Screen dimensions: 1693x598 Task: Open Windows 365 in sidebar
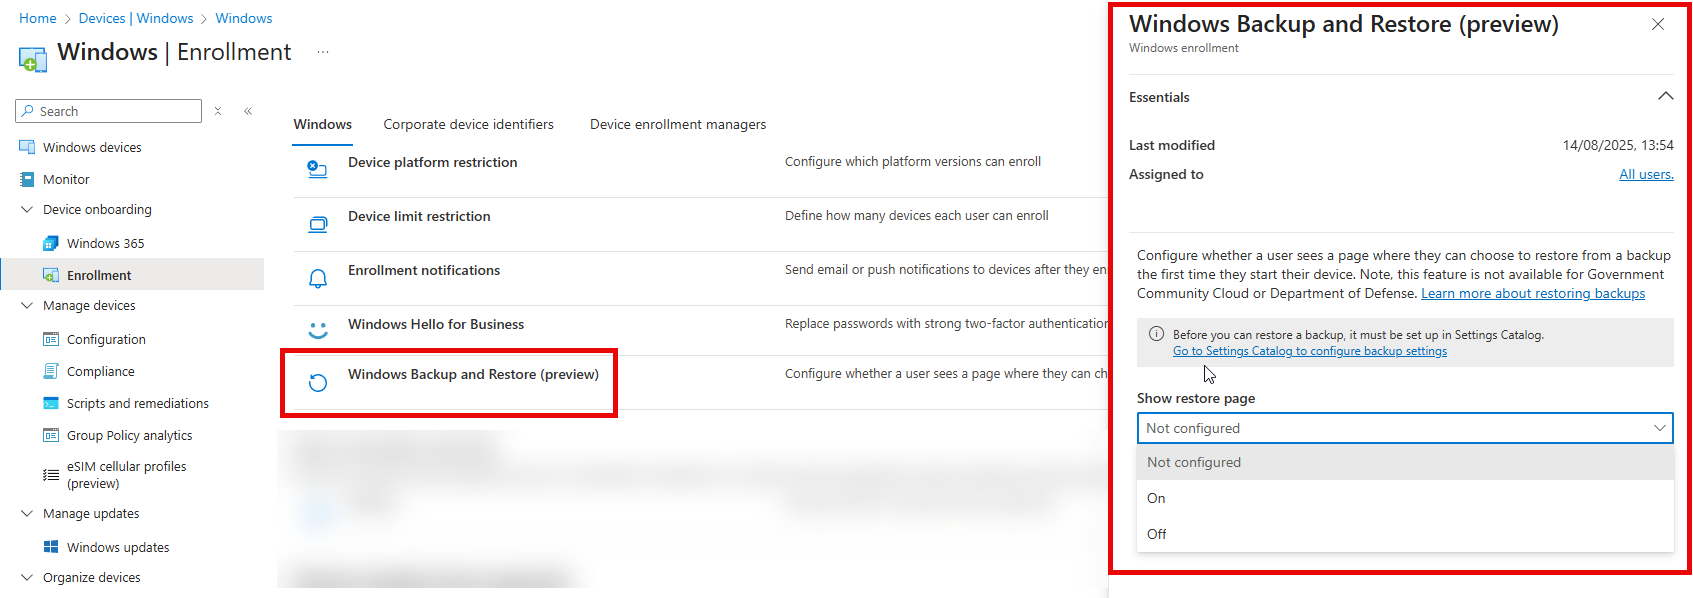(x=105, y=243)
